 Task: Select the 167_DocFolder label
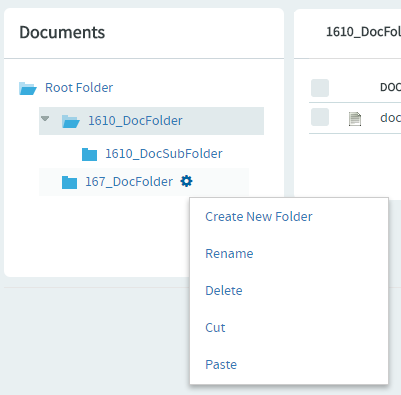[129, 182]
